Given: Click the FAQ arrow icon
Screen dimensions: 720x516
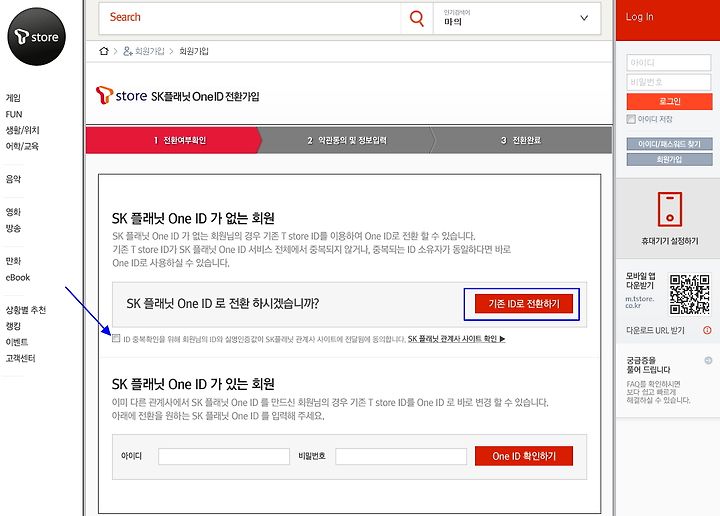Looking at the screenshot, I should 708,360.
